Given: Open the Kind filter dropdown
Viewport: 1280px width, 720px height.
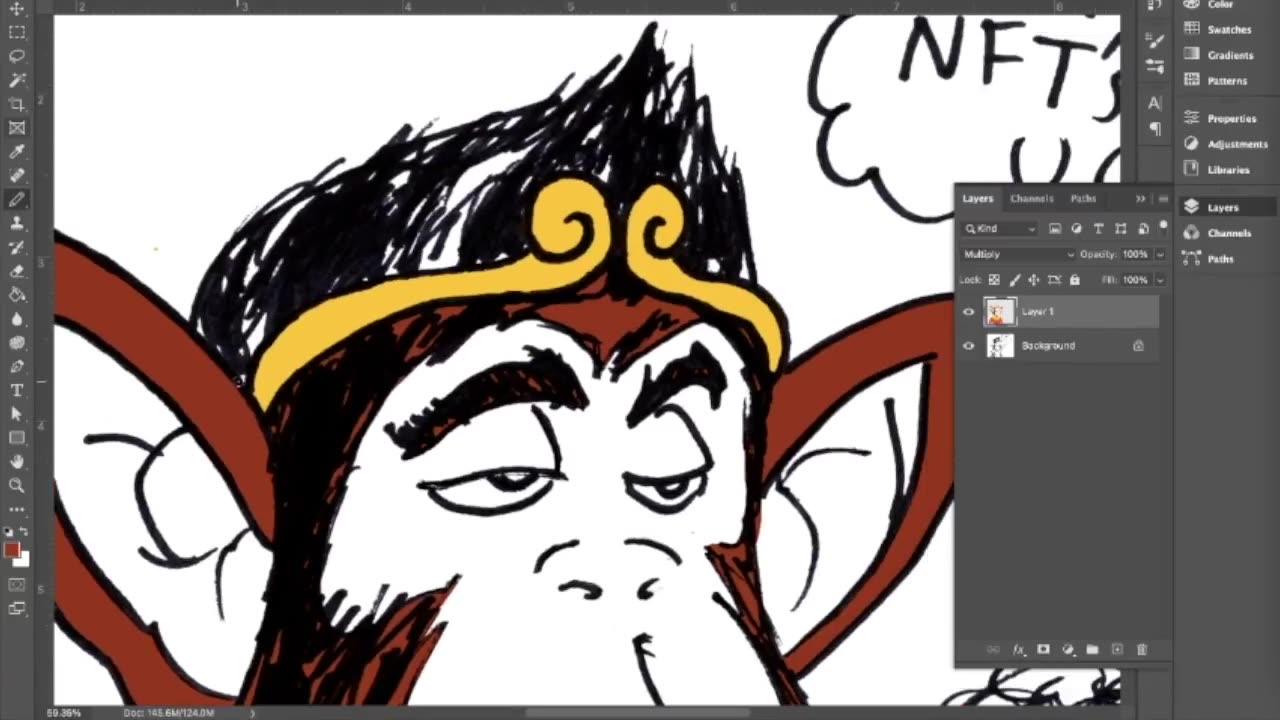Looking at the screenshot, I should click(x=1000, y=229).
